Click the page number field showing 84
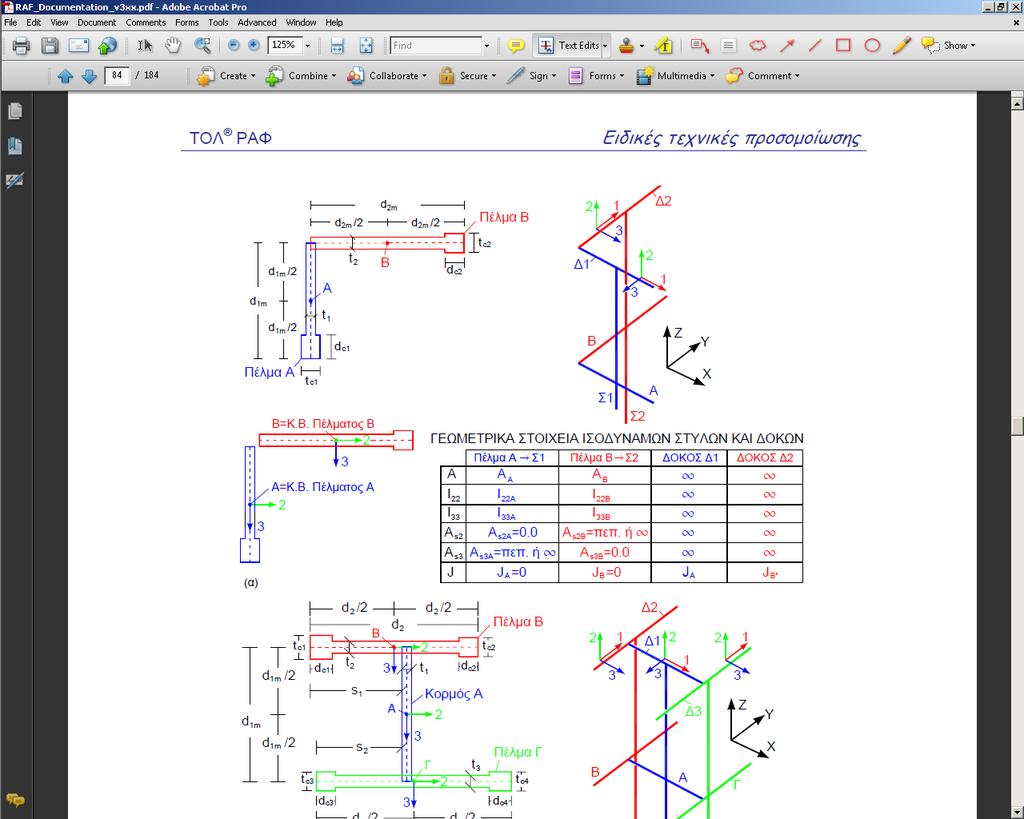1024x819 pixels. coord(117,76)
